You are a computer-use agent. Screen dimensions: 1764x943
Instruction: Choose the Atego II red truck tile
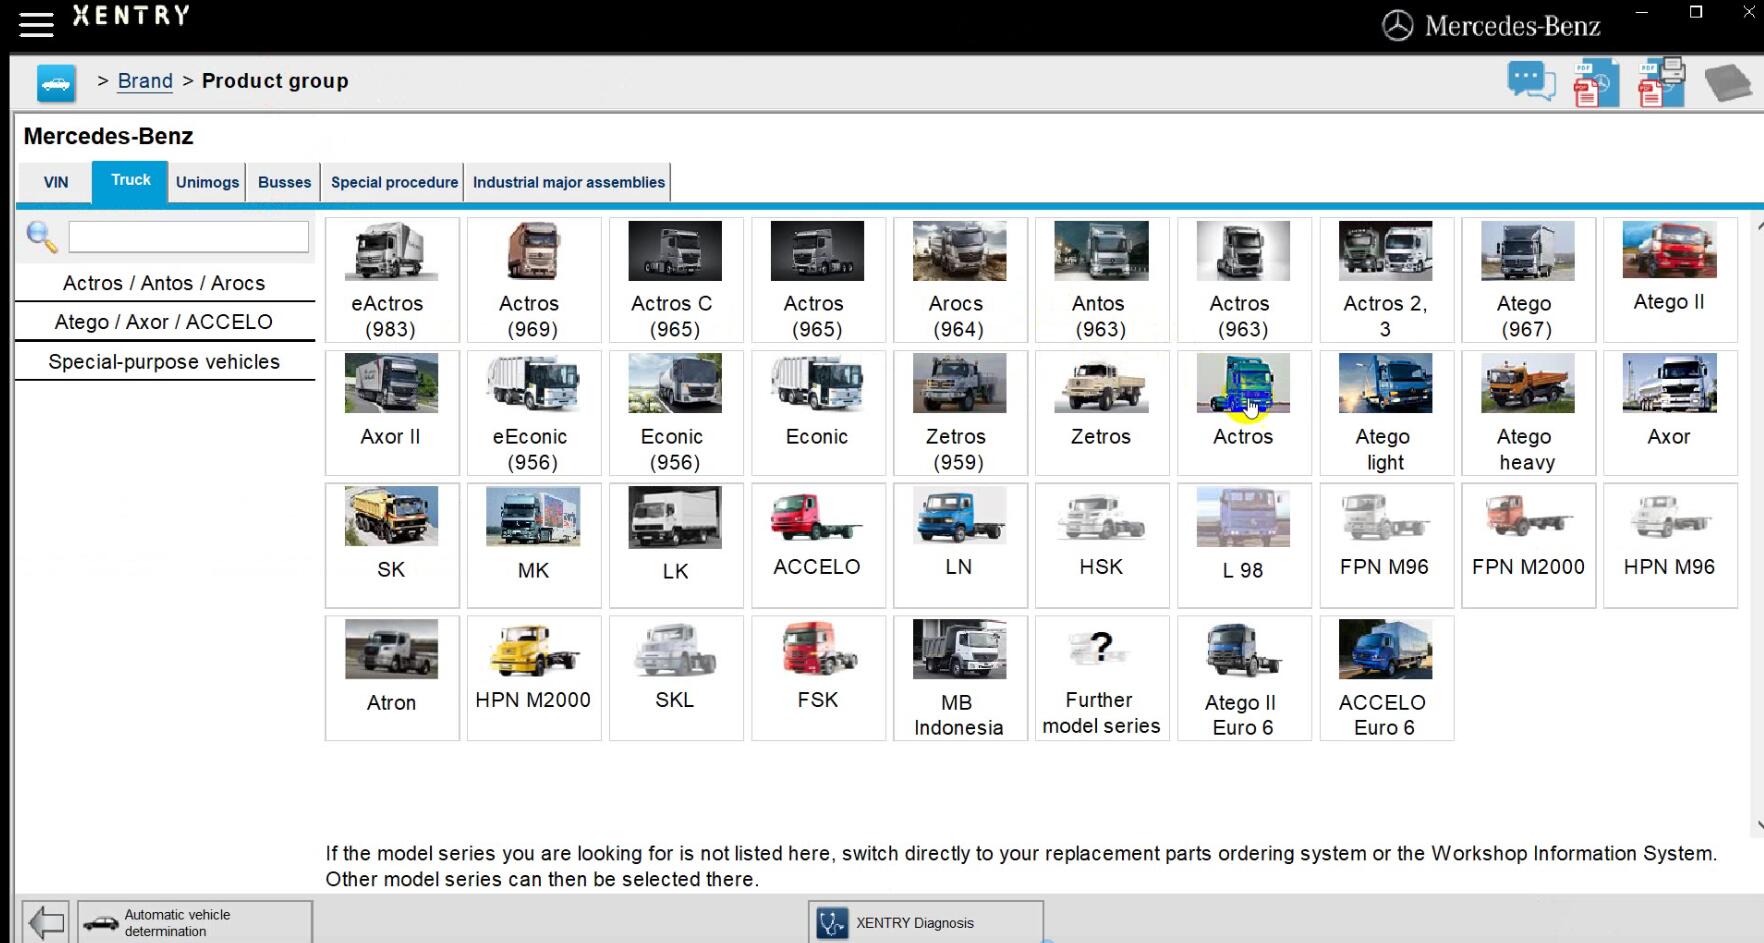click(1670, 280)
